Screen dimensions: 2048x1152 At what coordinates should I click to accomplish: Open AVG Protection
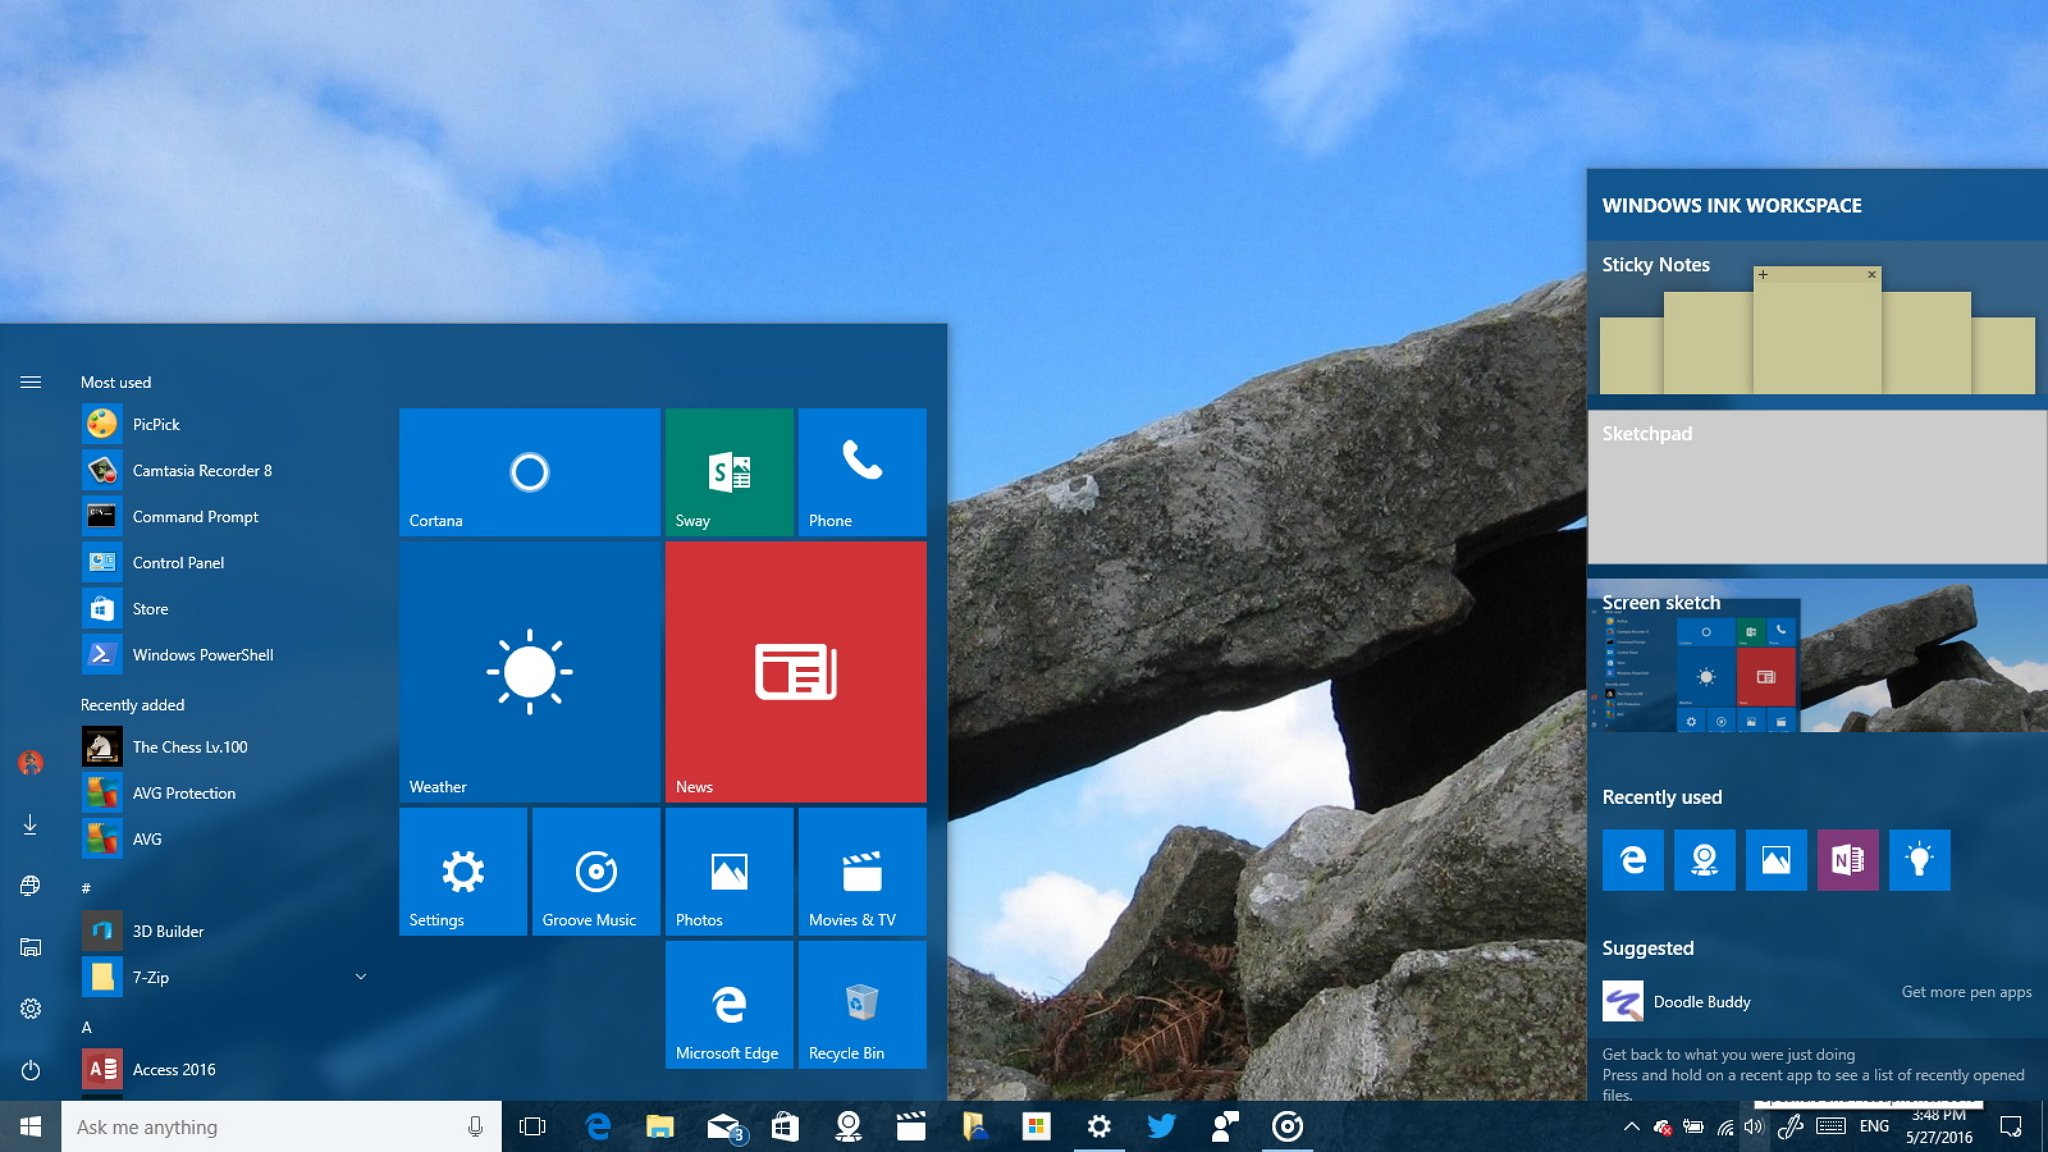click(225, 793)
